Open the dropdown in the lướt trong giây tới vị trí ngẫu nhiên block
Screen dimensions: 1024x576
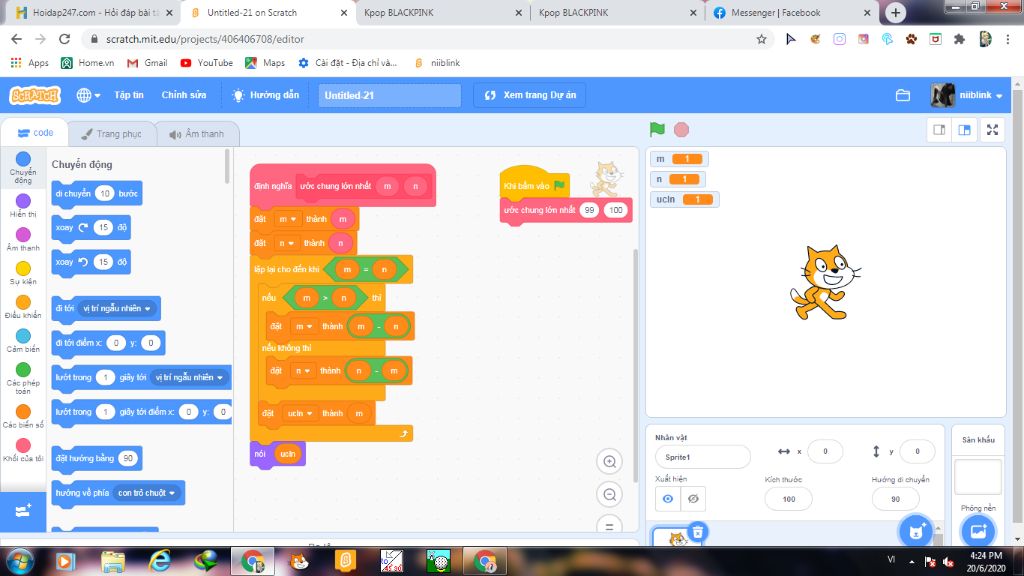pyautogui.click(x=189, y=377)
